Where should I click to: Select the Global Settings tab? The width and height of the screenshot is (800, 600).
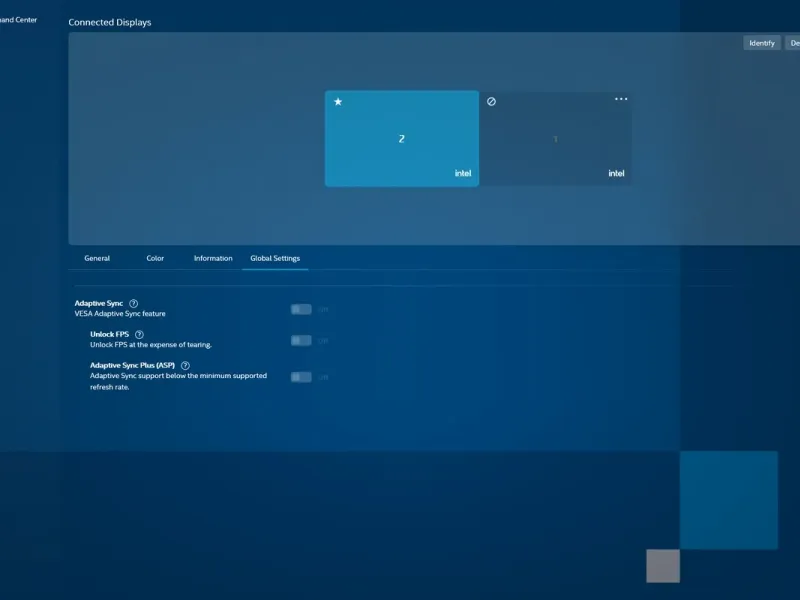click(x=275, y=258)
